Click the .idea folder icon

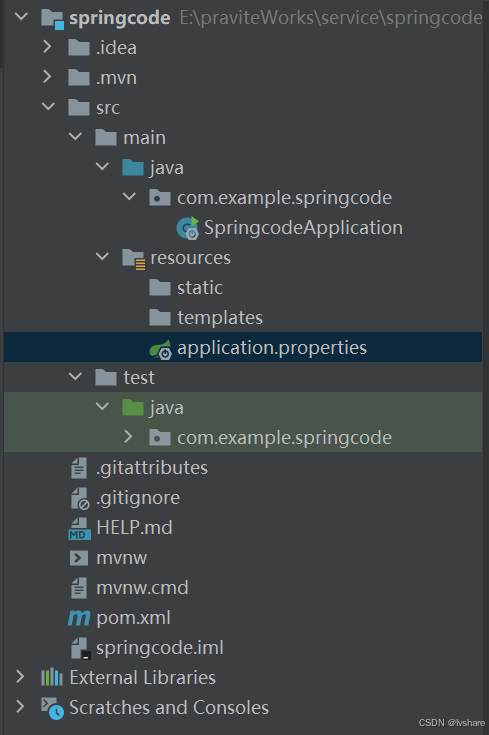coord(79,48)
